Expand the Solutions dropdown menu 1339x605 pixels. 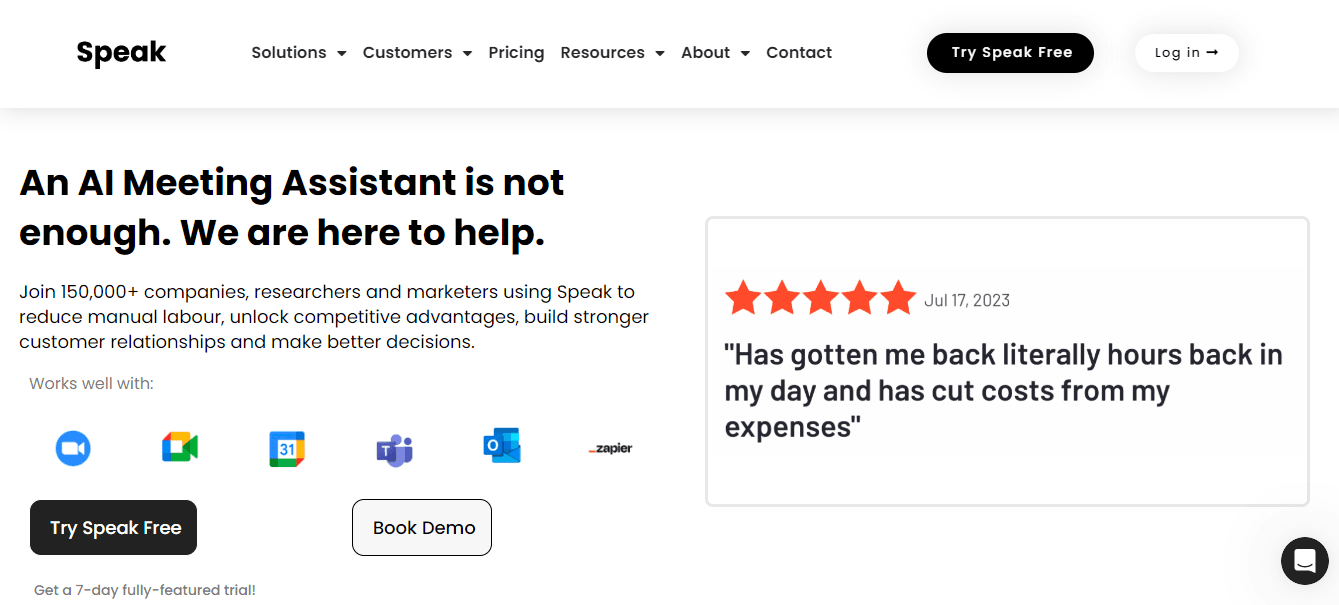coord(298,53)
